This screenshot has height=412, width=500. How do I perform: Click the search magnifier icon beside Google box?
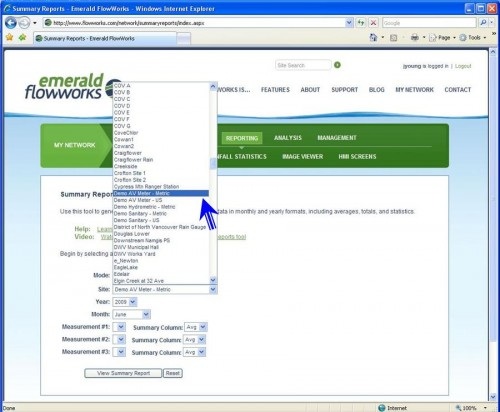pos(483,23)
